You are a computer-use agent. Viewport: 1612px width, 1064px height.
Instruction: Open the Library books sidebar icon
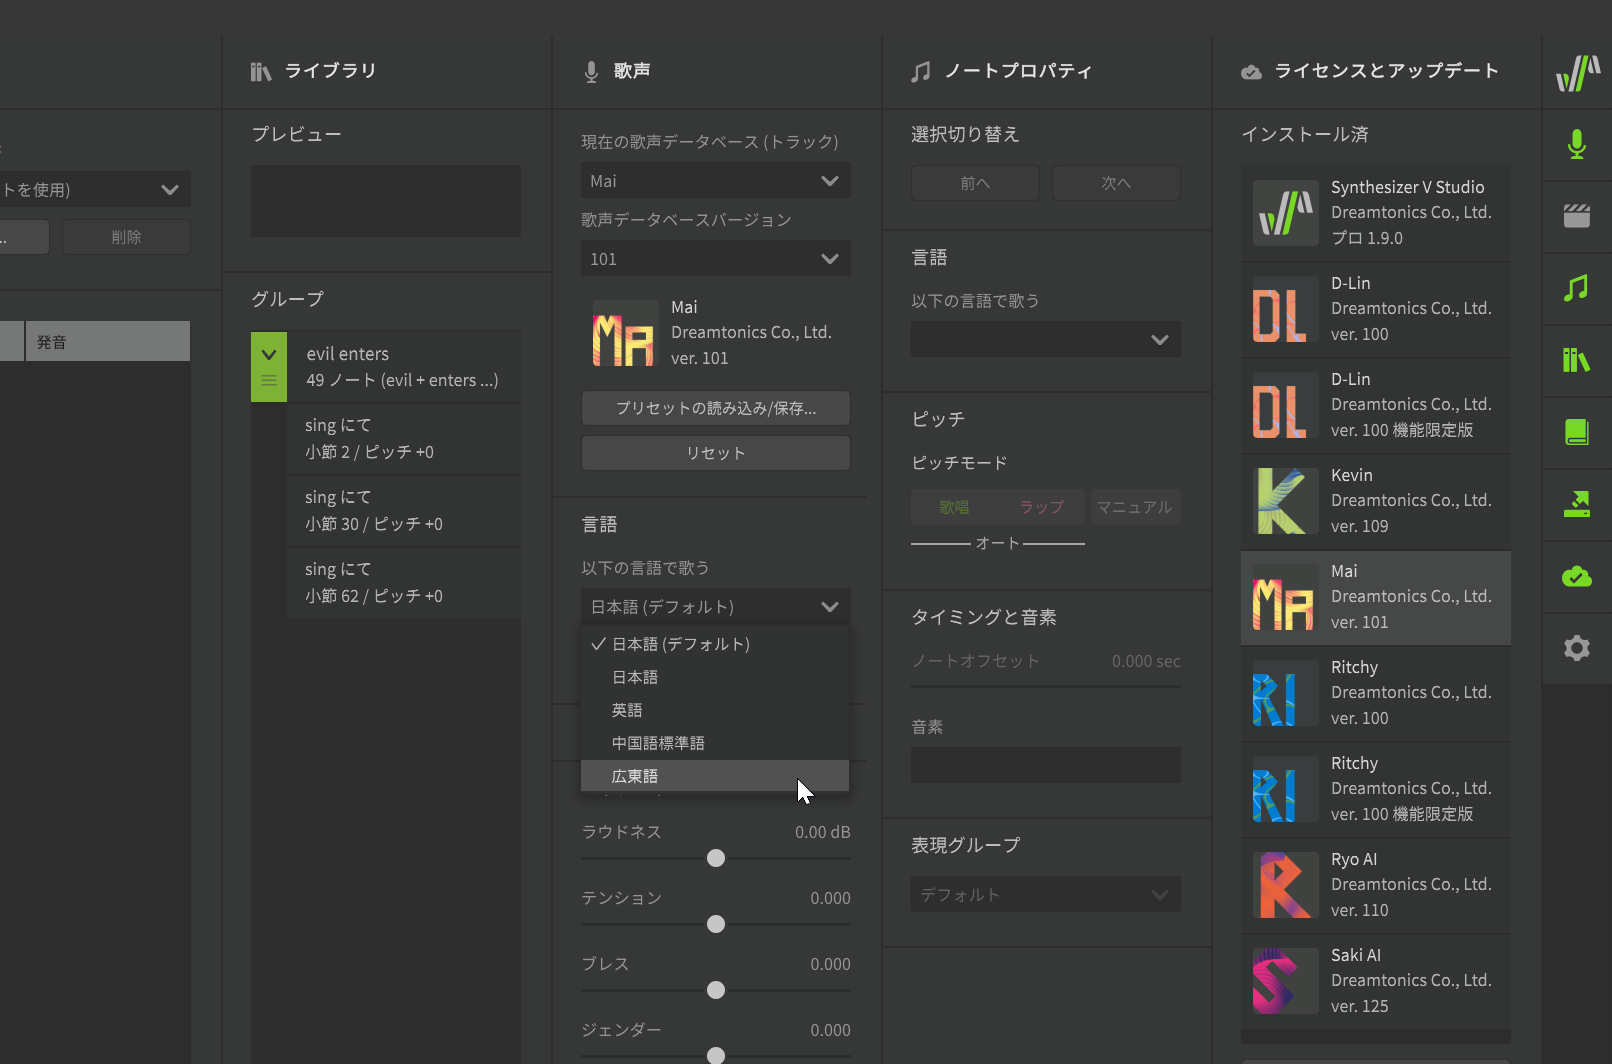point(1577,360)
